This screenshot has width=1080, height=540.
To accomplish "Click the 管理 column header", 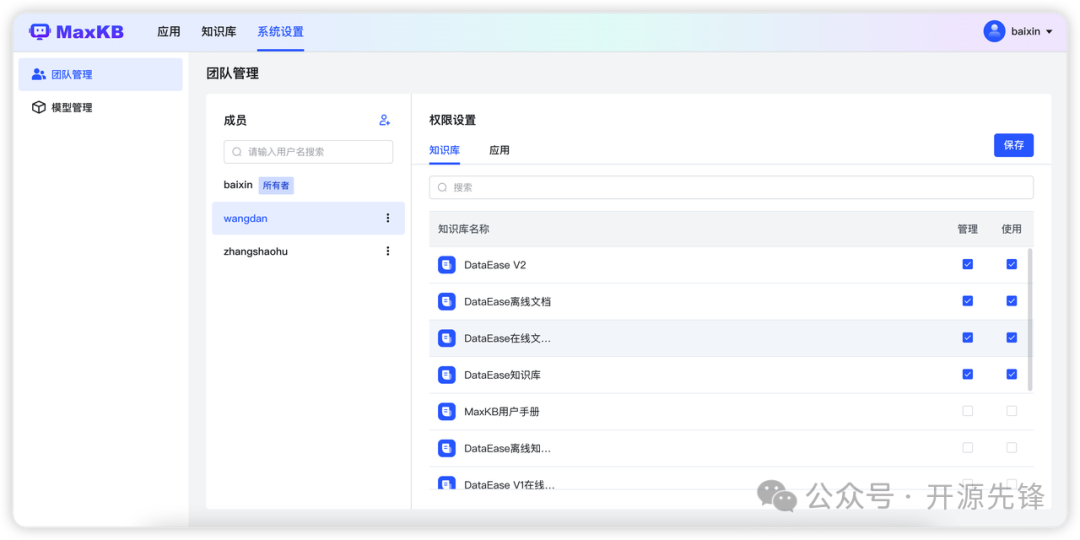I will (x=968, y=229).
